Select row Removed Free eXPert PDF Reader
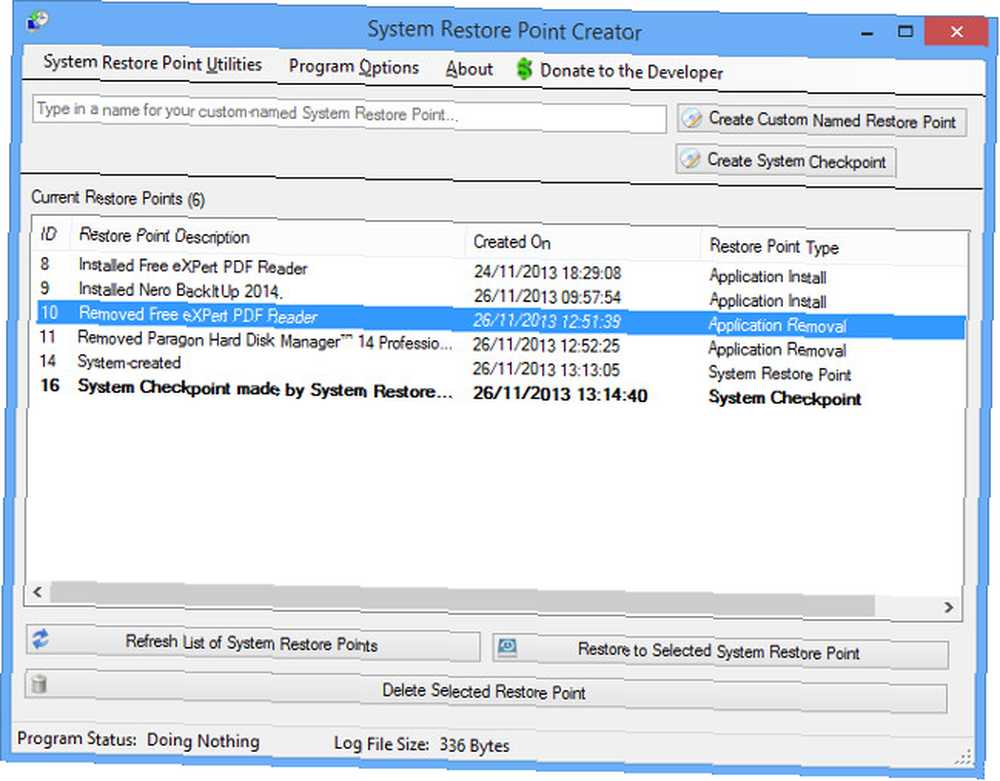Viewport: 1000px width, 781px height. 500,319
